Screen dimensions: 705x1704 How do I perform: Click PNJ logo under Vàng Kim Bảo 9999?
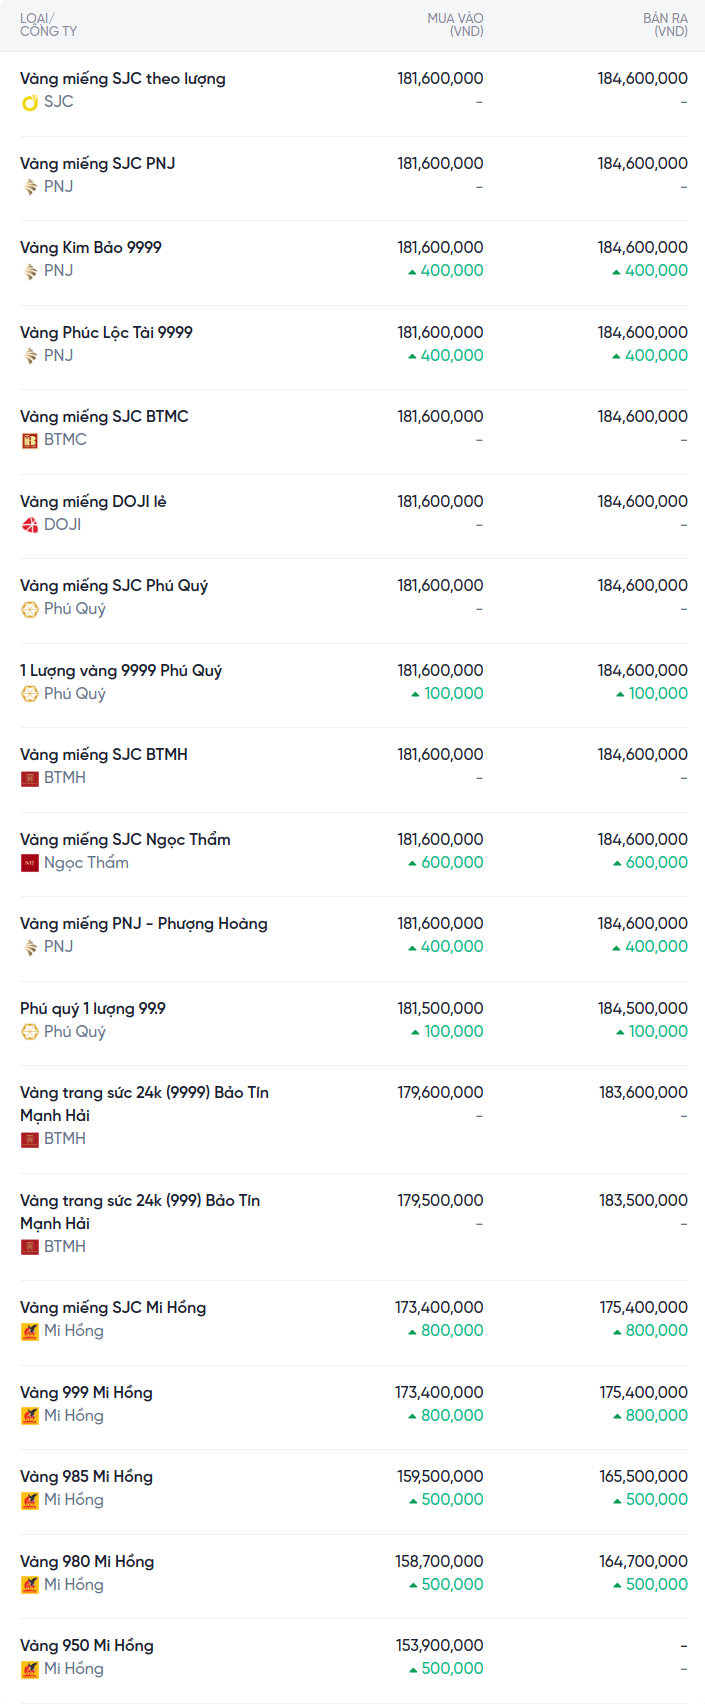(30, 271)
